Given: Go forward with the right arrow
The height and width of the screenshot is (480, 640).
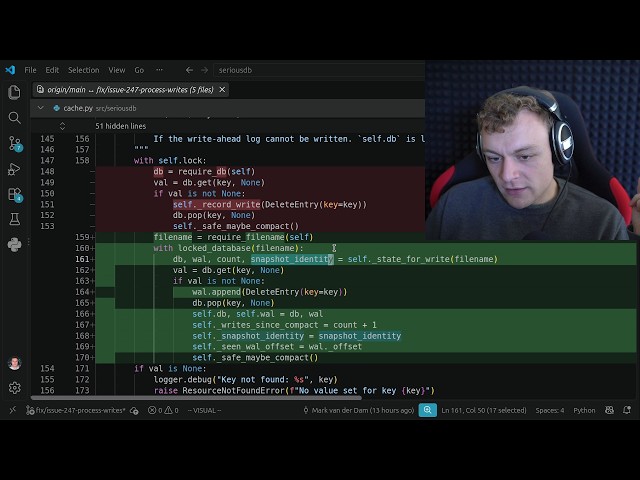Looking at the screenshot, I should coord(204,70).
